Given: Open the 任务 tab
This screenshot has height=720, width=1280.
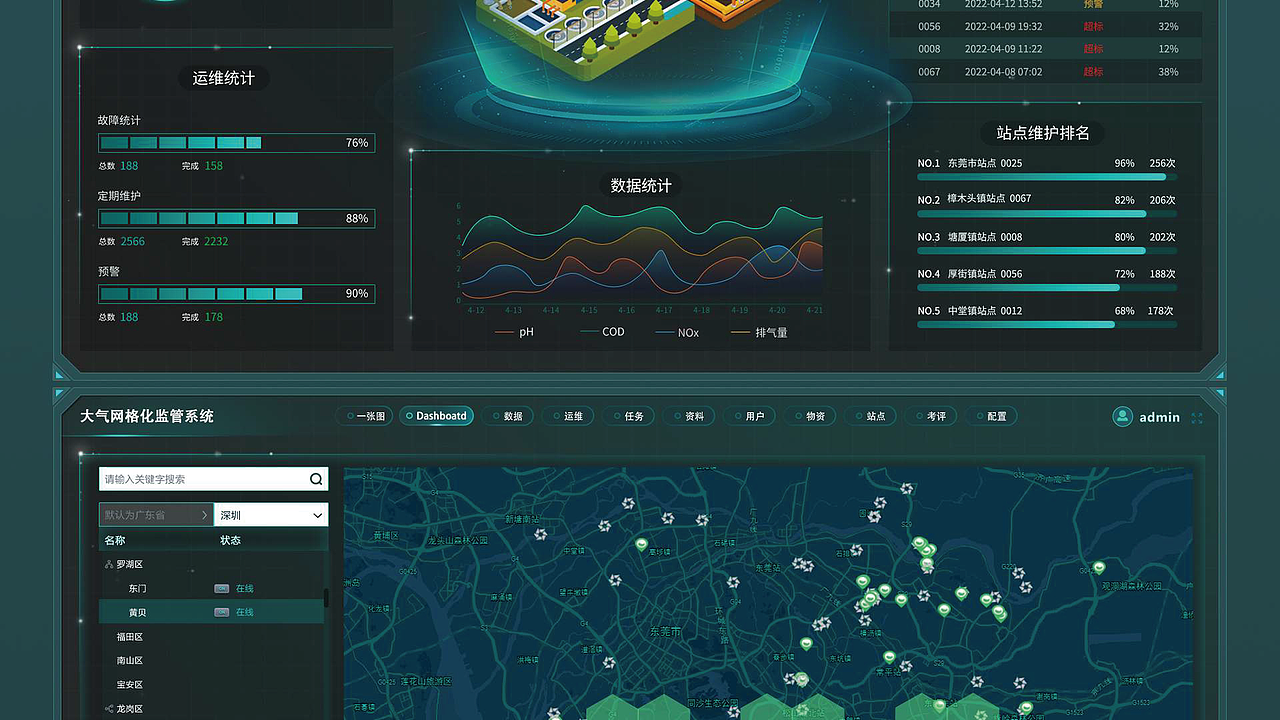Looking at the screenshot, I should (x=628, y=416).
